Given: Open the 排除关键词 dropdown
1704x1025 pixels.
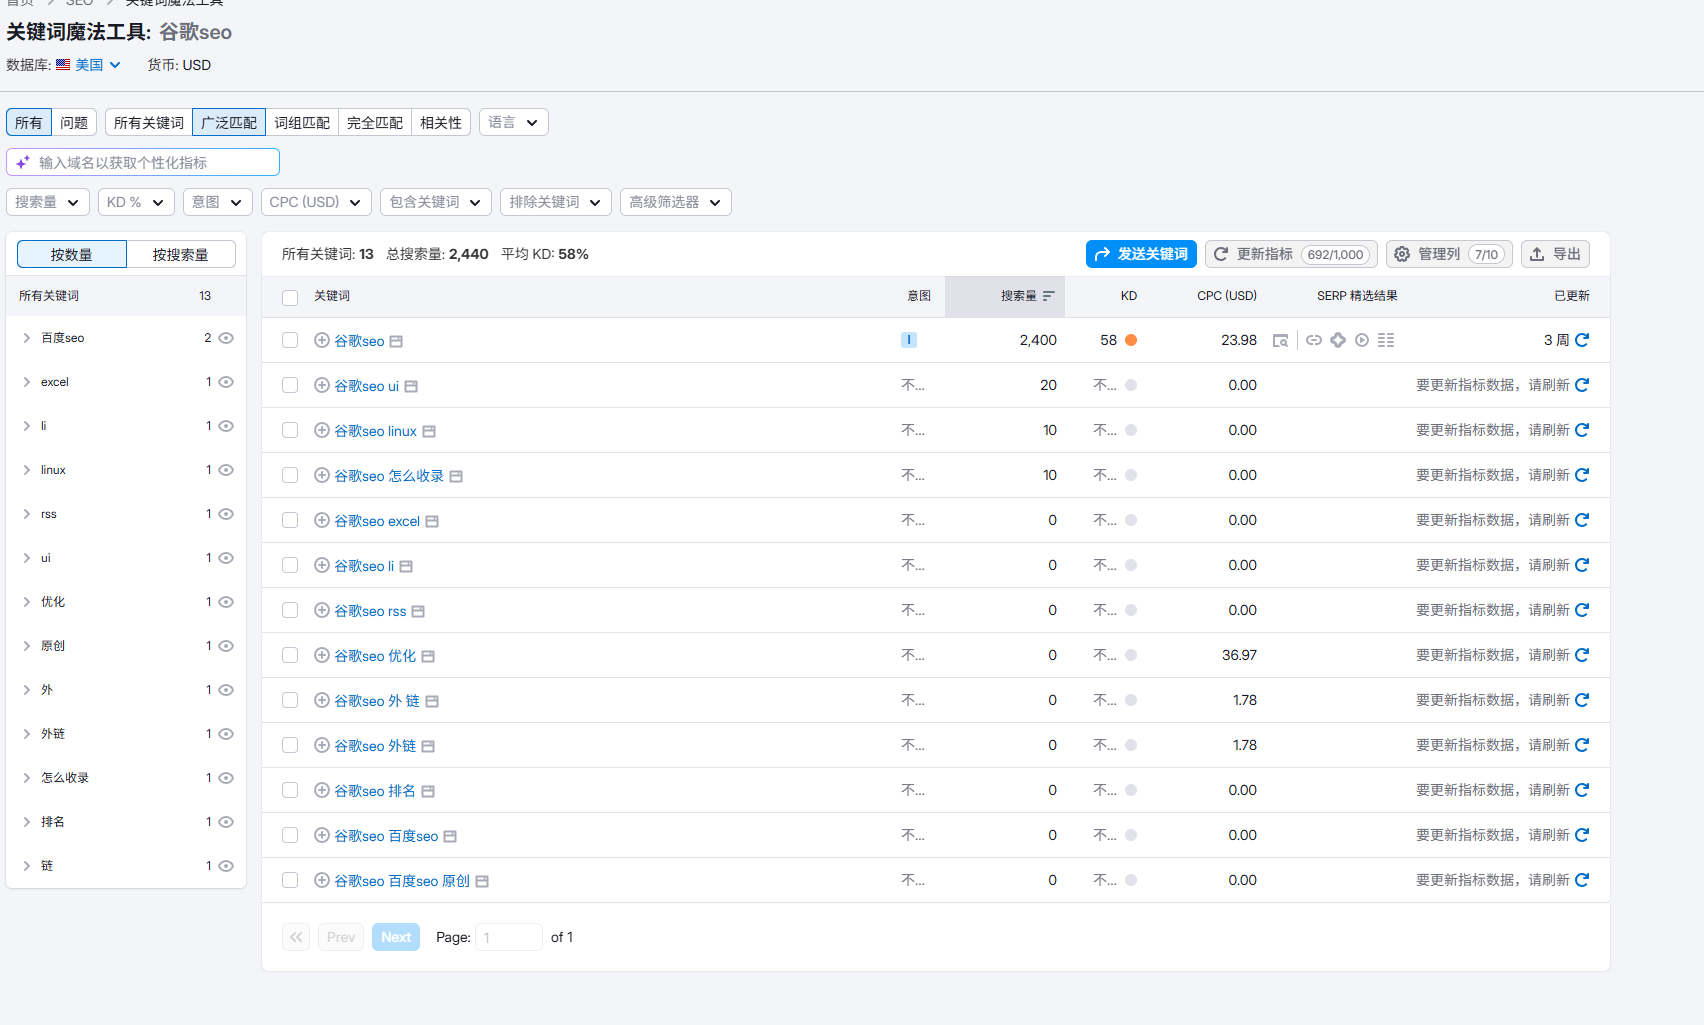Looking at the screenshot, I should point(556,202).
